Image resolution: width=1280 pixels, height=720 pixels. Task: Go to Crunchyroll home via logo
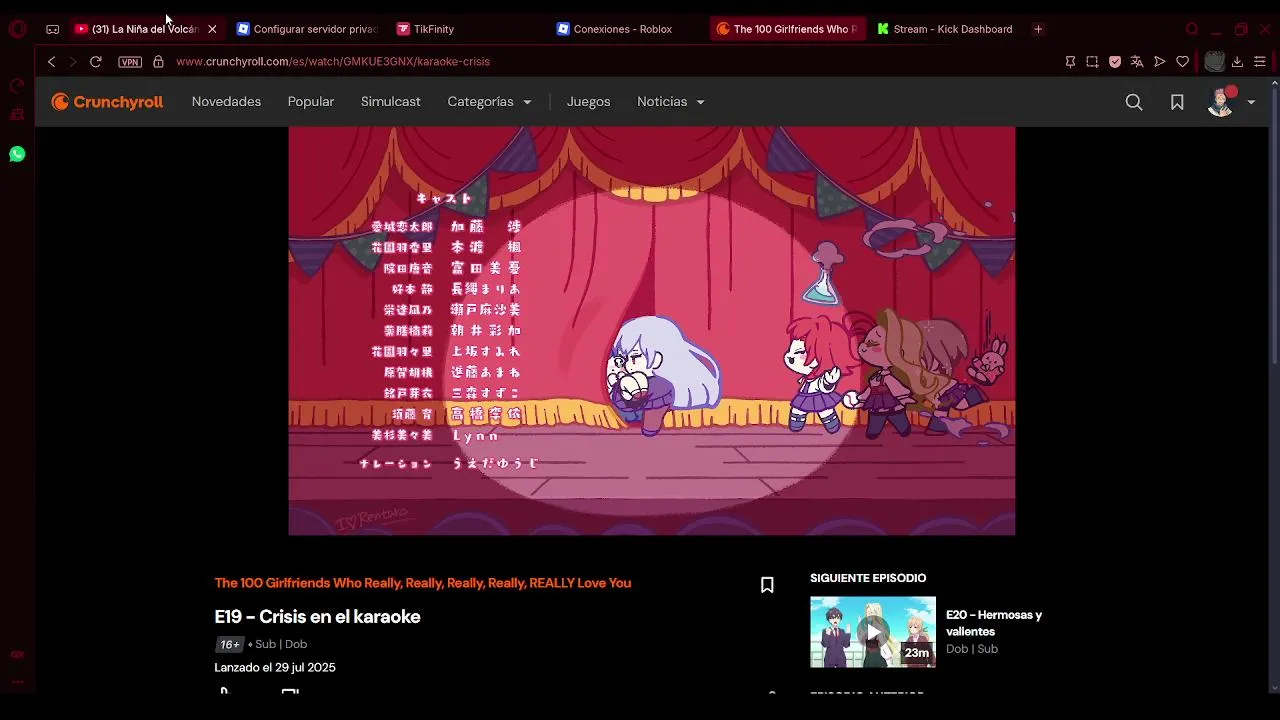pyautogui.click(x=107, y=102)
